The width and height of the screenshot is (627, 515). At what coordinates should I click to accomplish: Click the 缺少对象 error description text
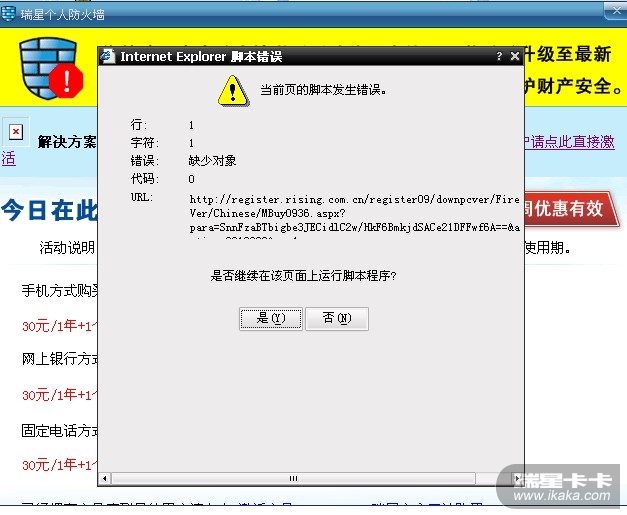(x=212, y=161)
